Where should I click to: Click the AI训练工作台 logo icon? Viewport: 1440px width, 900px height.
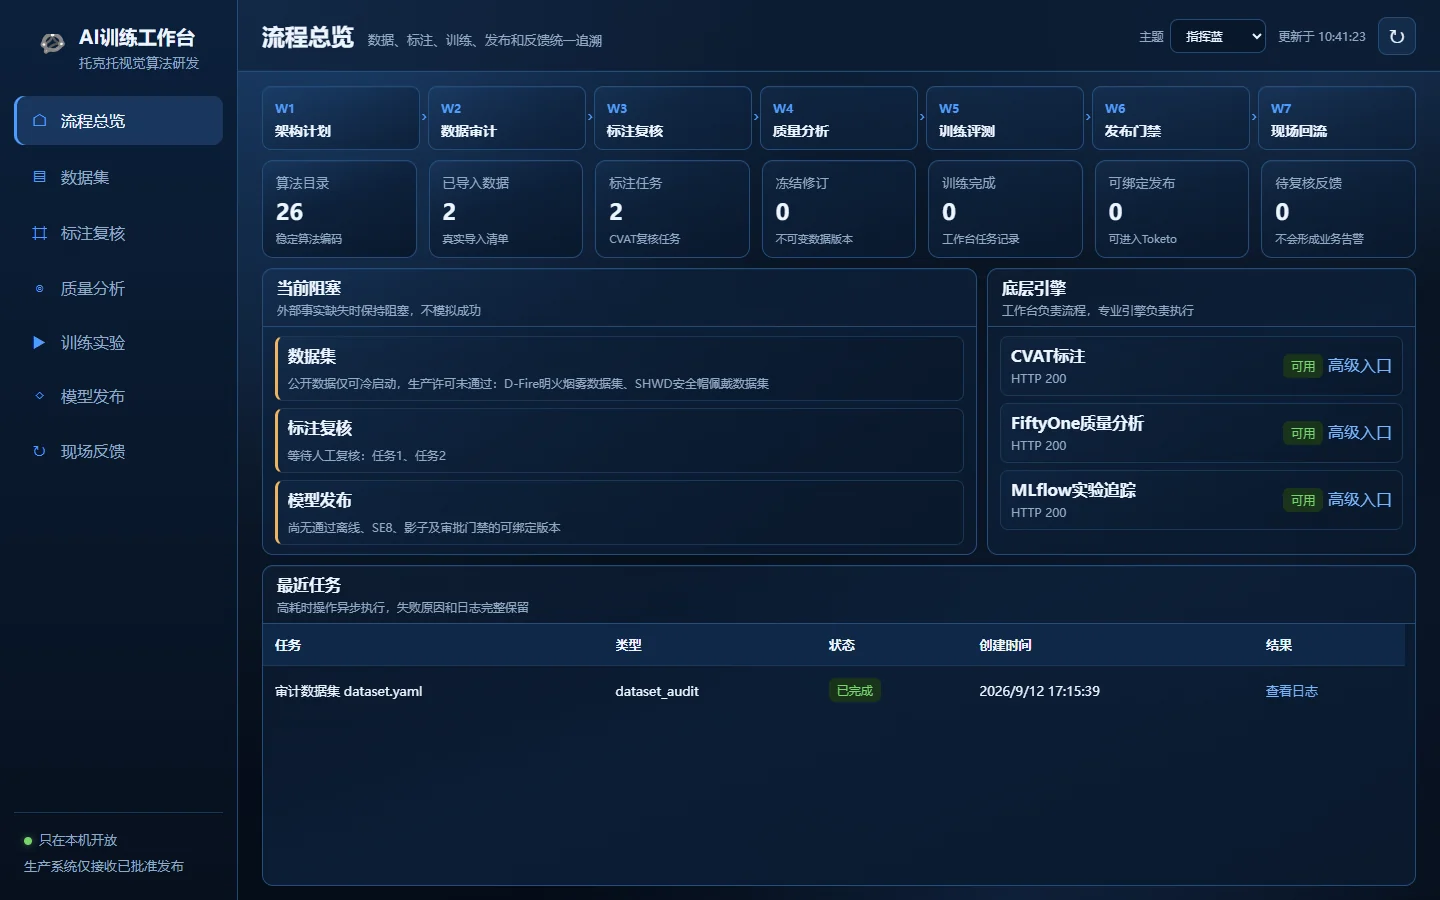click(52, 43)
